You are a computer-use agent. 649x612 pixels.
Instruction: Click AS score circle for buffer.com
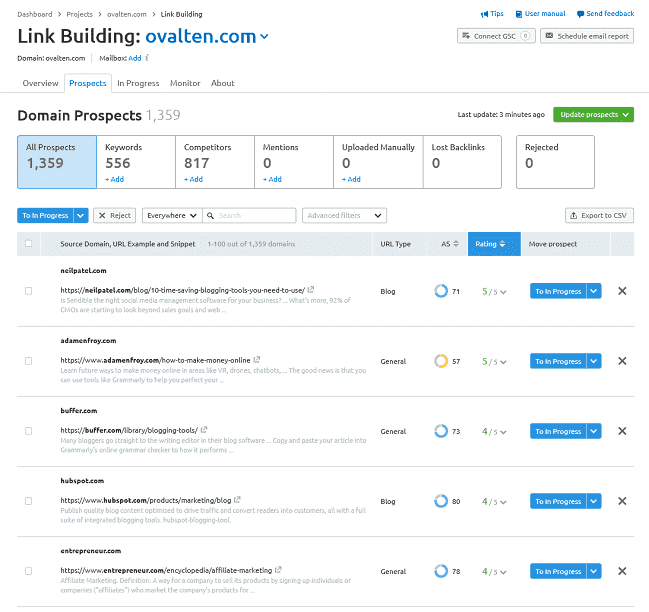[441, 431]
